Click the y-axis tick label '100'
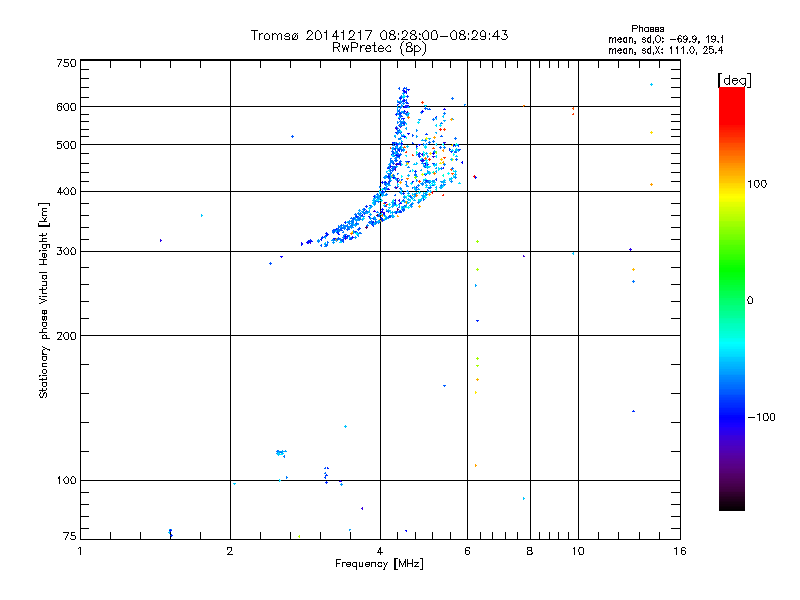This screenshot has width=800, height=600. coord(66,481)
